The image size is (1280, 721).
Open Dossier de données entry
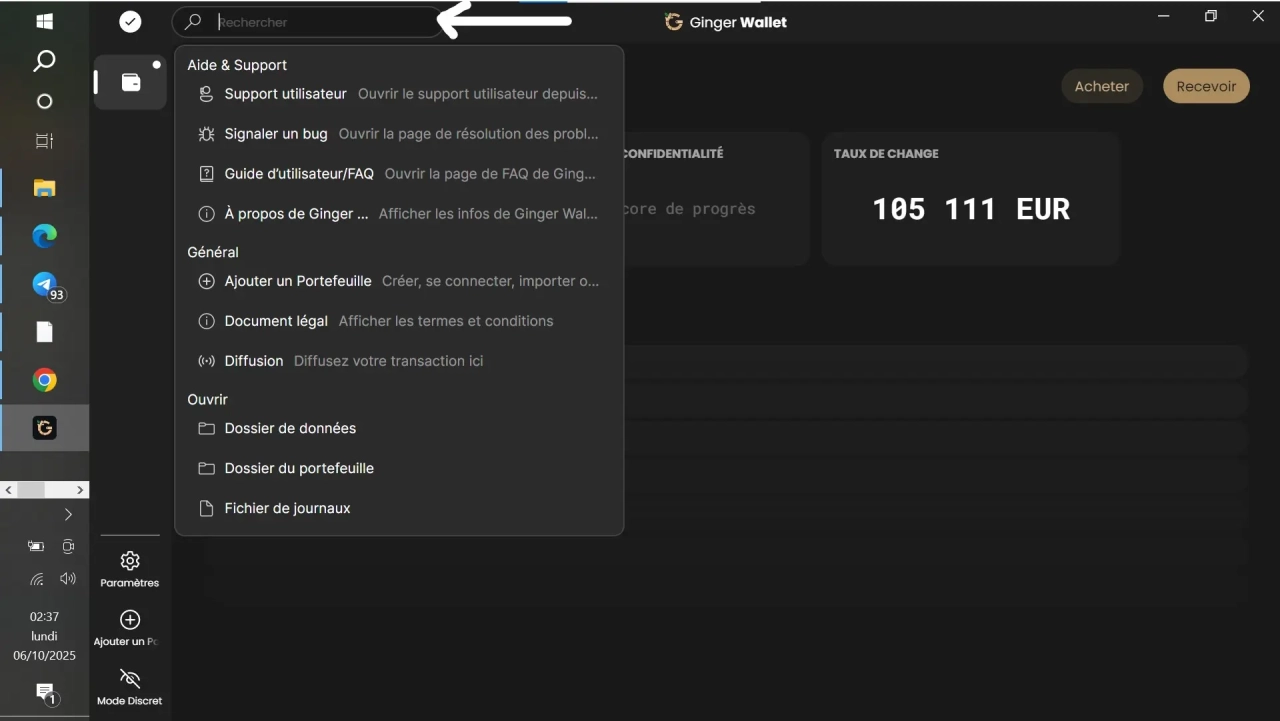pyautogui.click(x=399, y=428)
